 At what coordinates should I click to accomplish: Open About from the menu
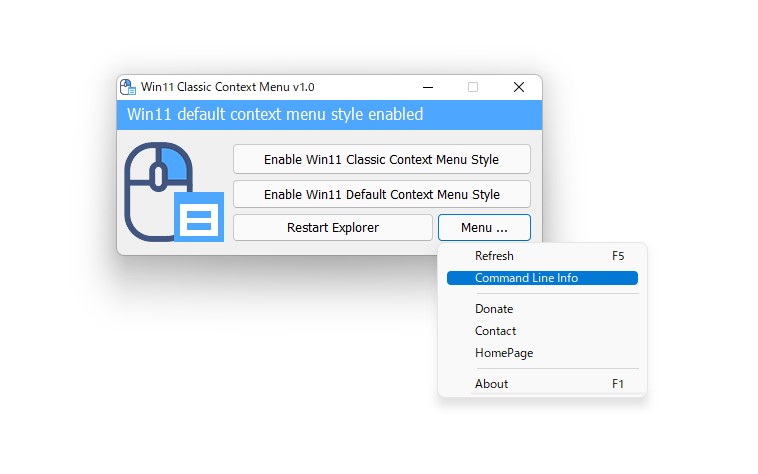[542, 384]
